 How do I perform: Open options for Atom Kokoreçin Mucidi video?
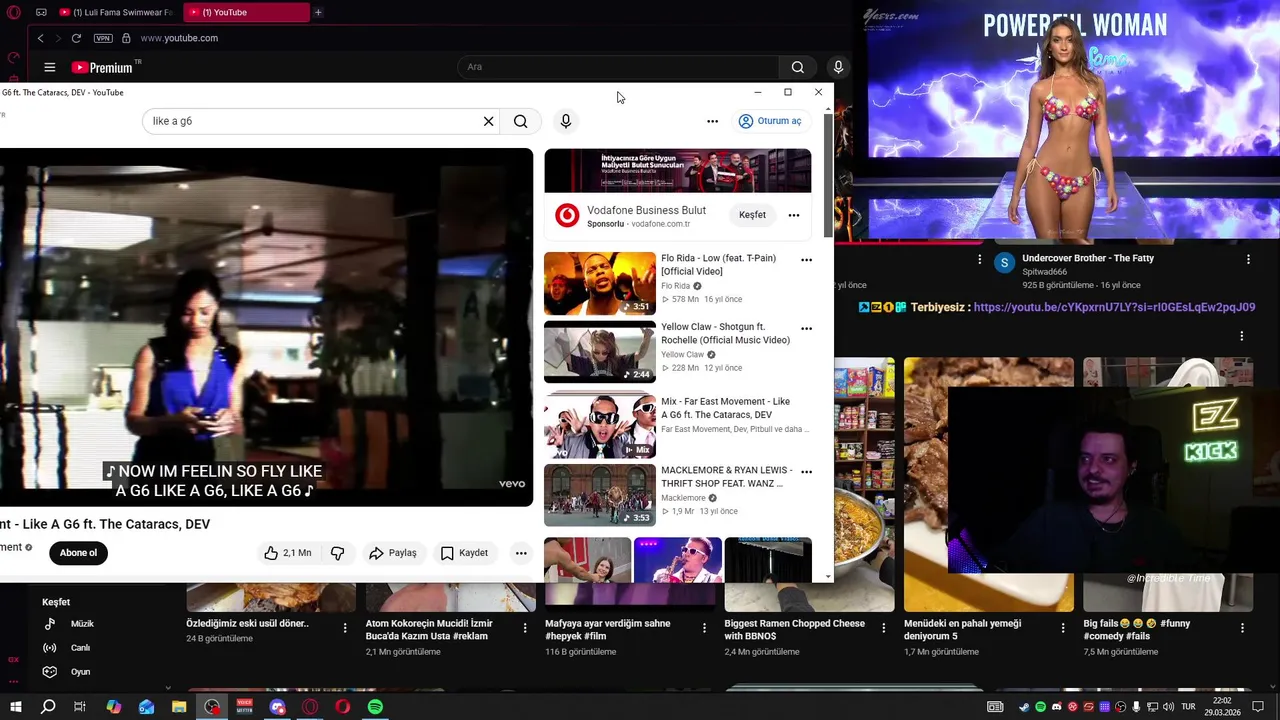coord(525,628)
